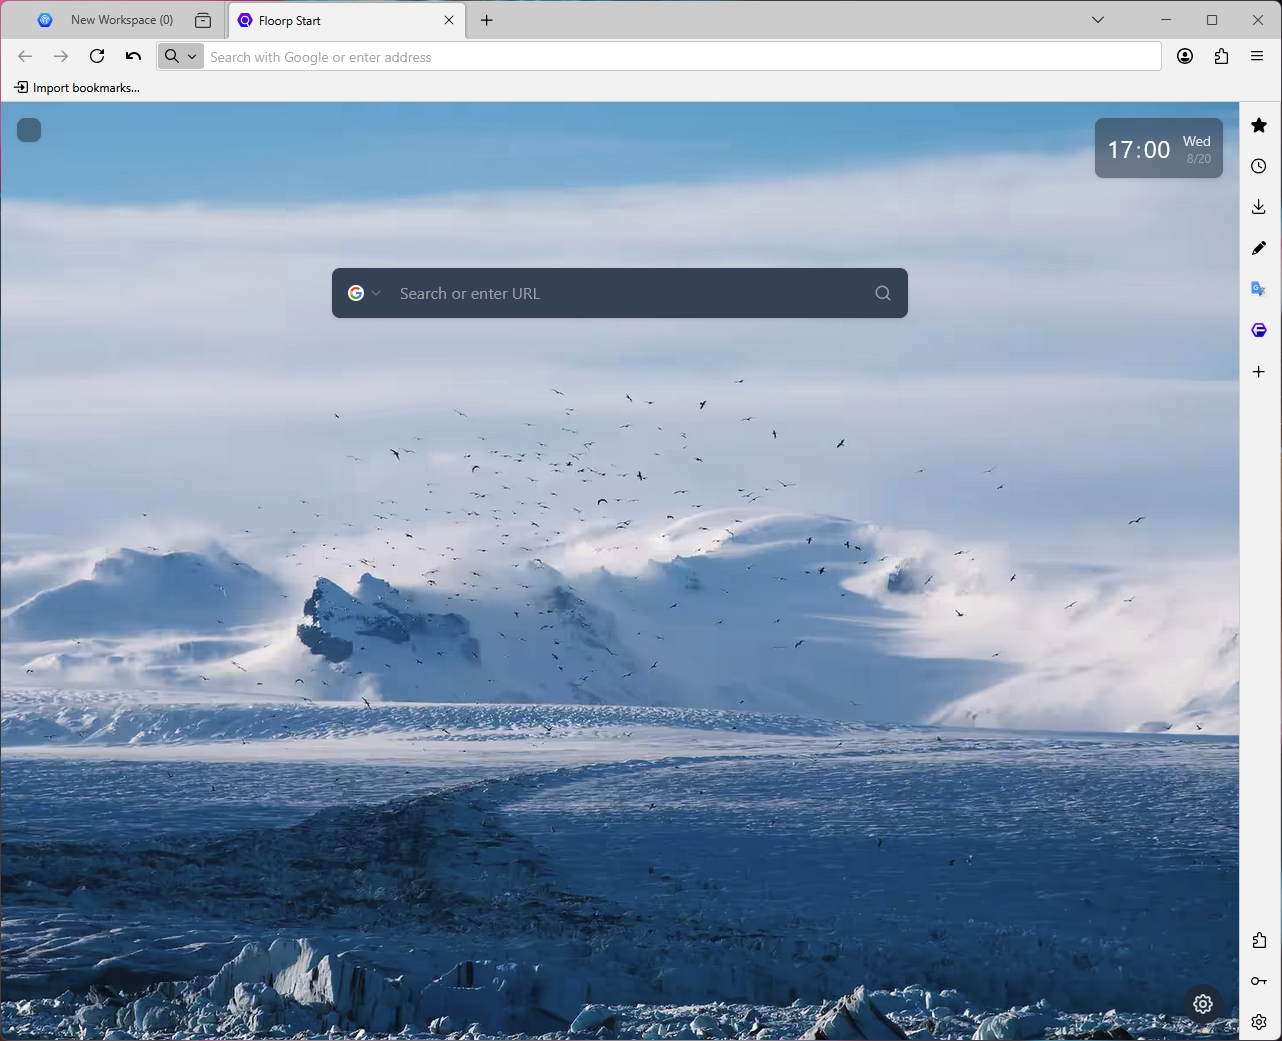The width and height of the screenshot is (1282, 1041).
Task: Expand the search engine dropdown in address bar
Action: (181, 56)
